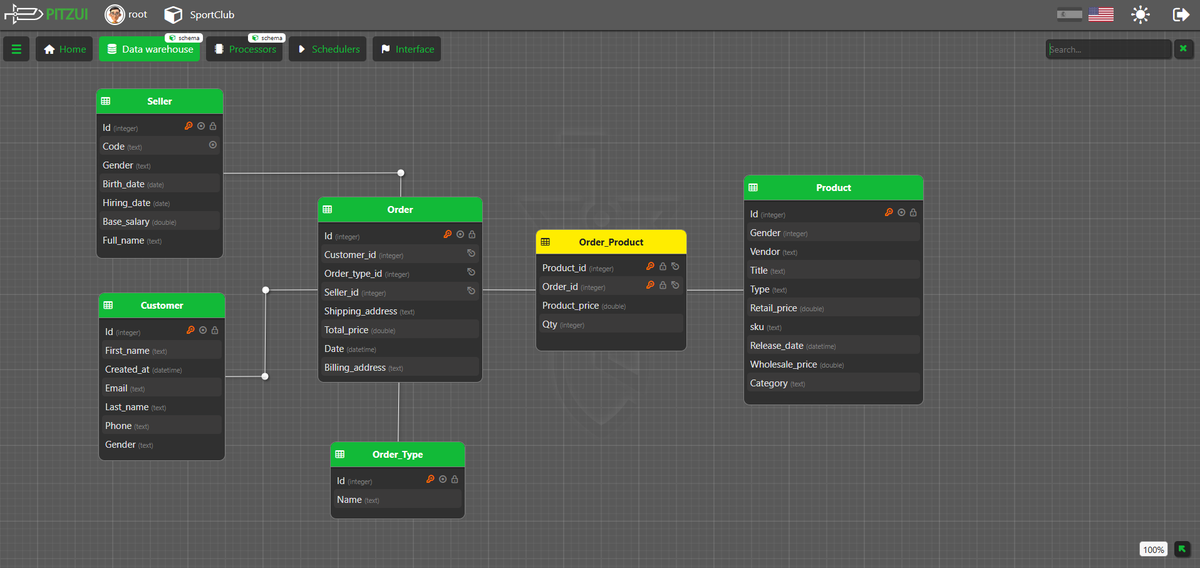Click the PITZUI logo

tap(46, 15)
